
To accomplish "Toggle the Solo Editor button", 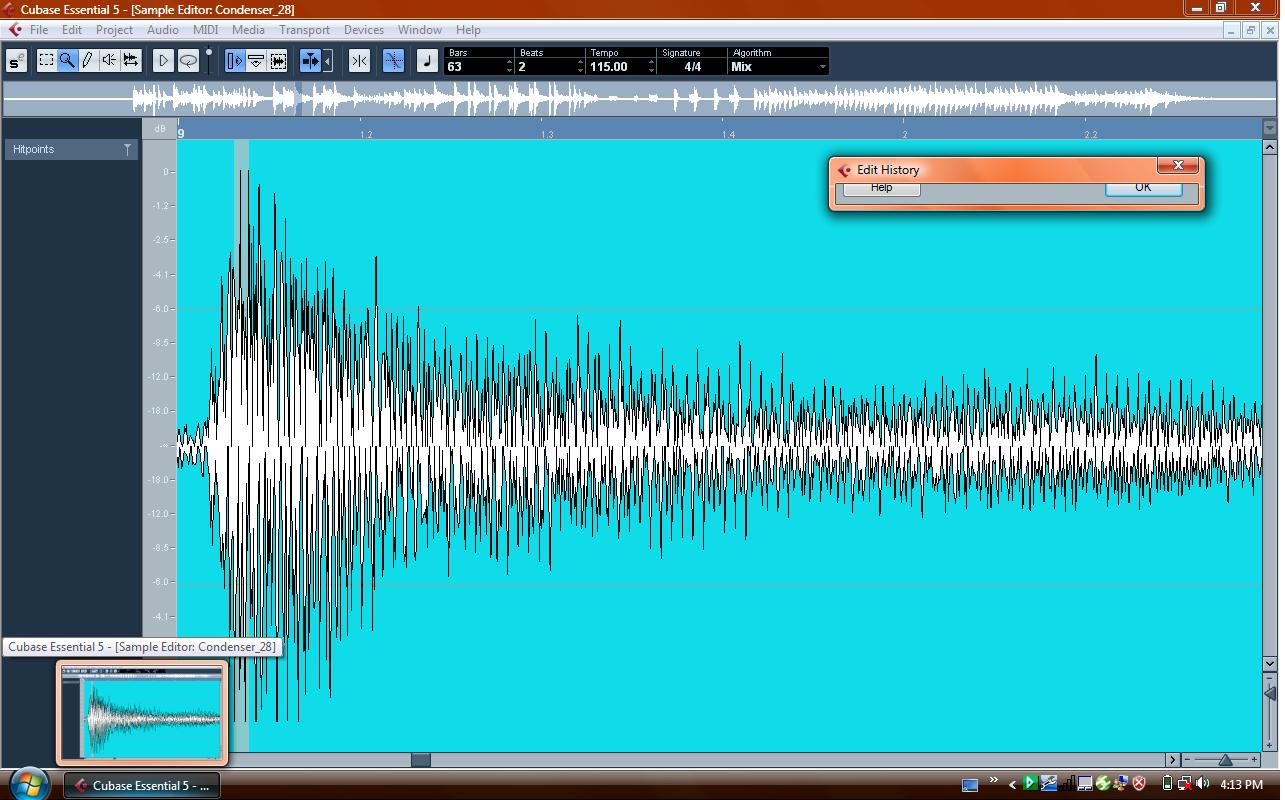I will pos(16,62).
